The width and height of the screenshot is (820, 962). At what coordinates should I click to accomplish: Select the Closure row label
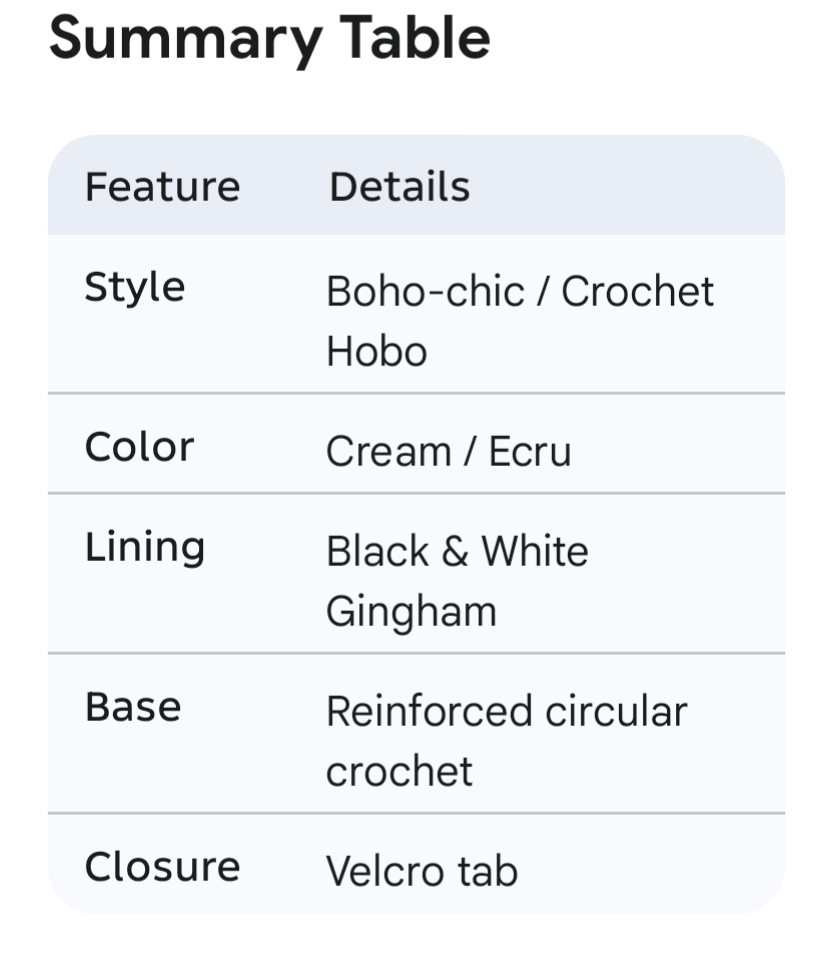click(x=162, y=867)
